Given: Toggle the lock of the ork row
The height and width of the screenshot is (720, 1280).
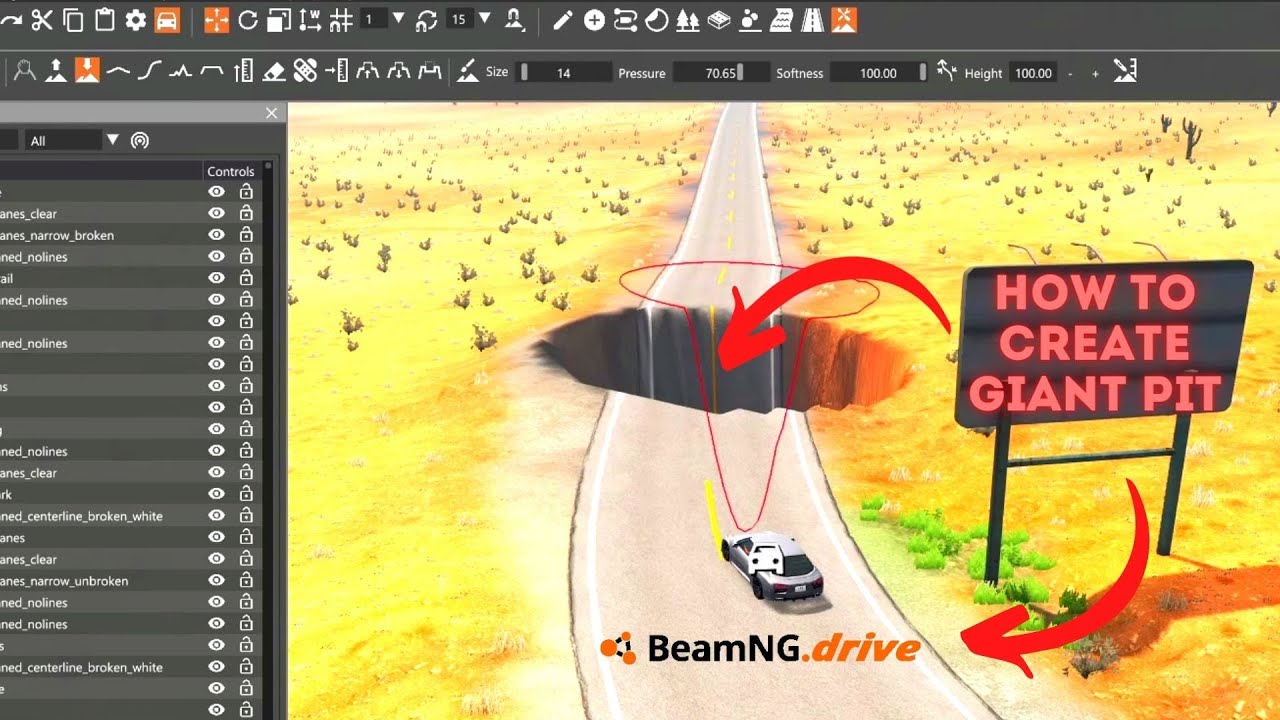Looking at the screenshot, I should tap(246, 494).
